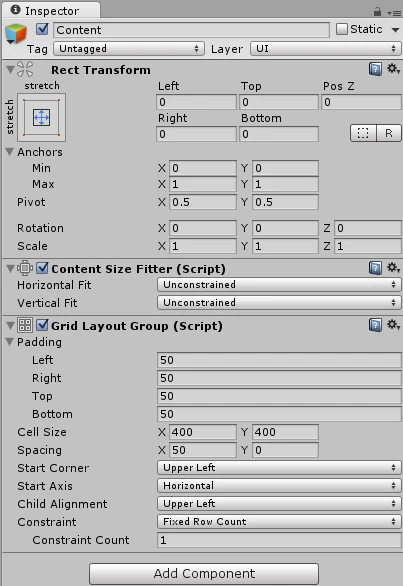
Task: Open the Child Alignment dropdown
Action: click(279, 503)
